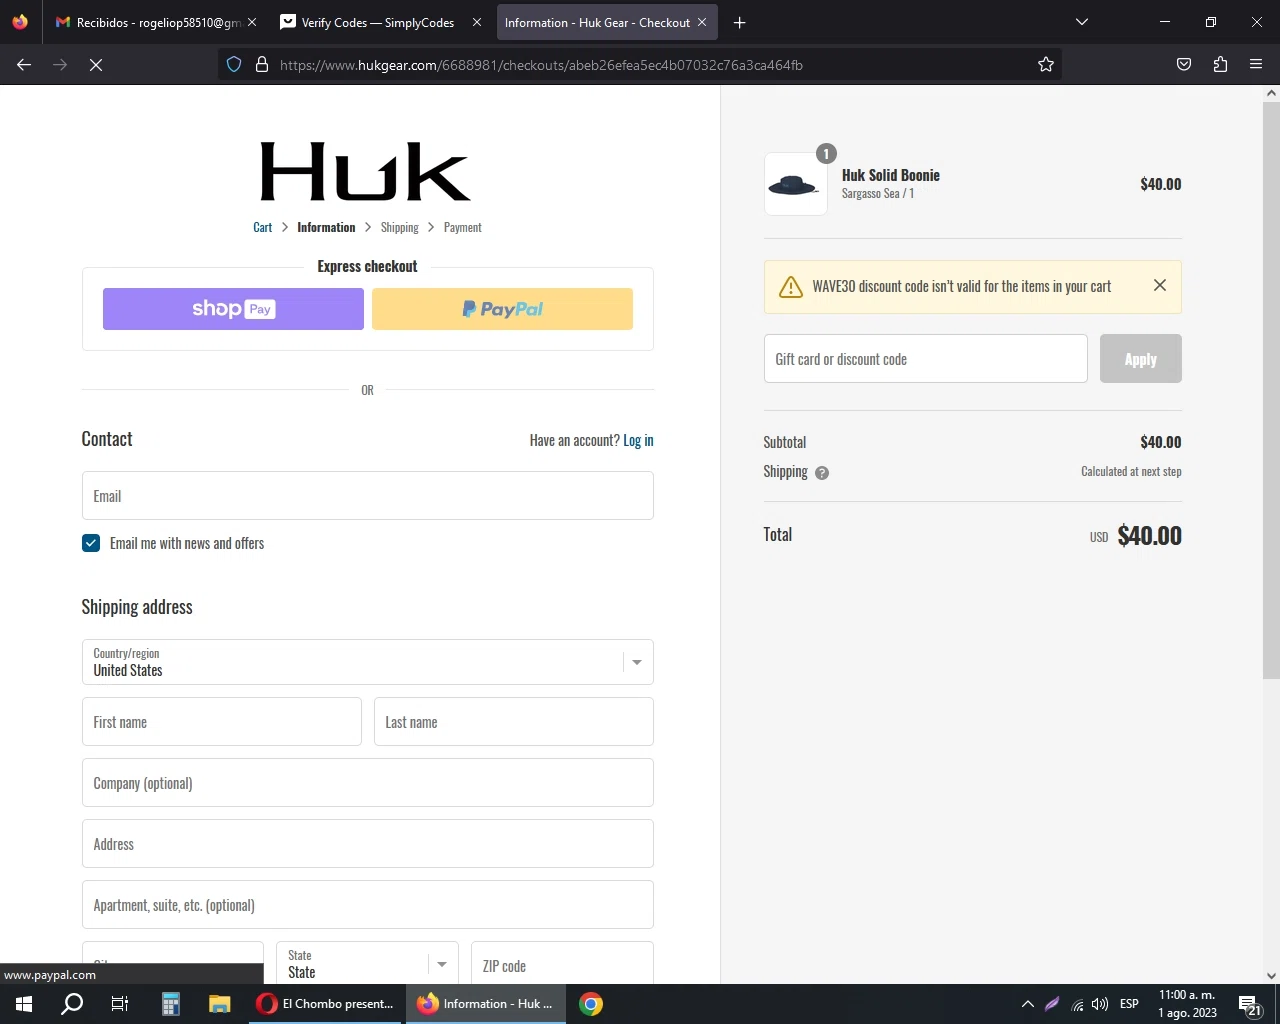The height and width of the screenshot is (1024, 1280).
Task: Pay with Shop Pay express button
Action: tap(233, 309)
